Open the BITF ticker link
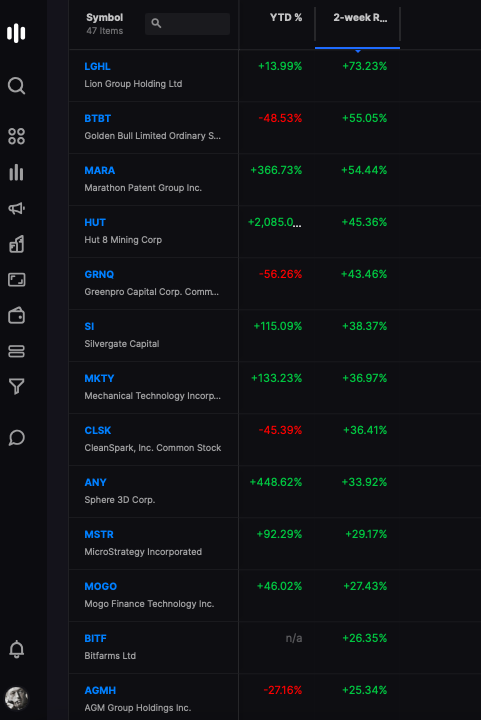 [95, 638]
